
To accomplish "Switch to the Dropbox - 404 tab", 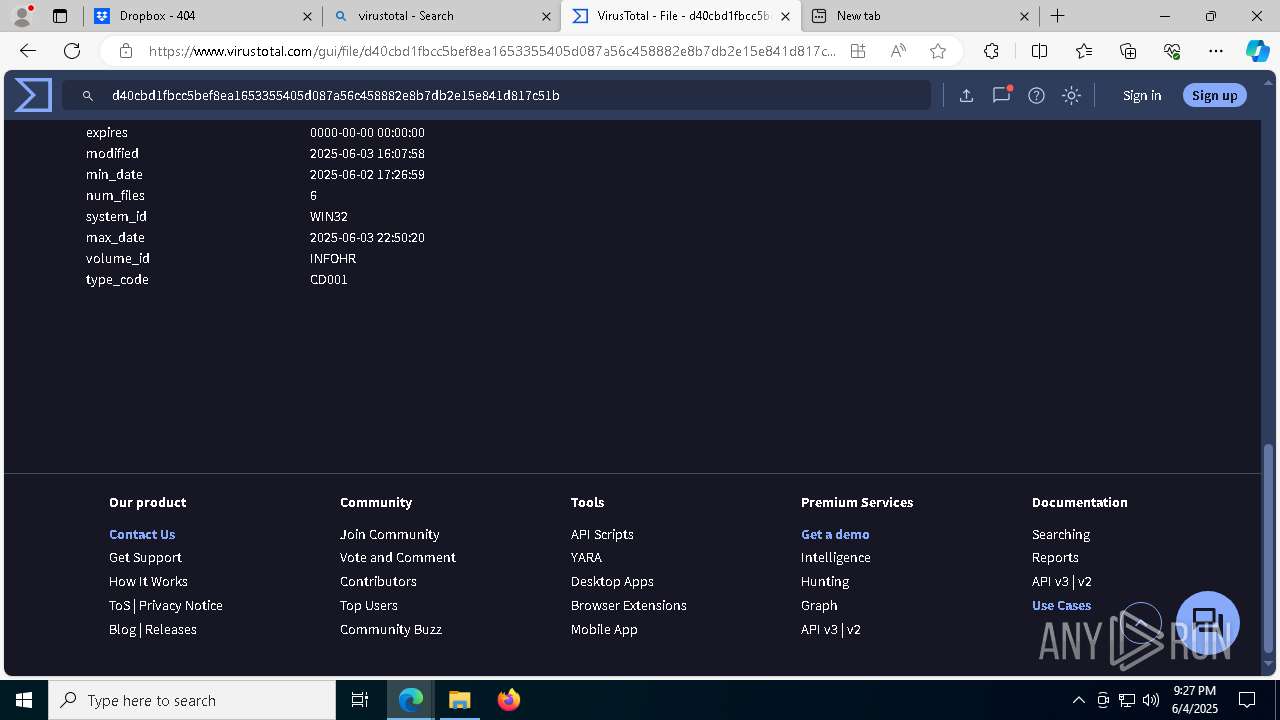I will (202, 16).
